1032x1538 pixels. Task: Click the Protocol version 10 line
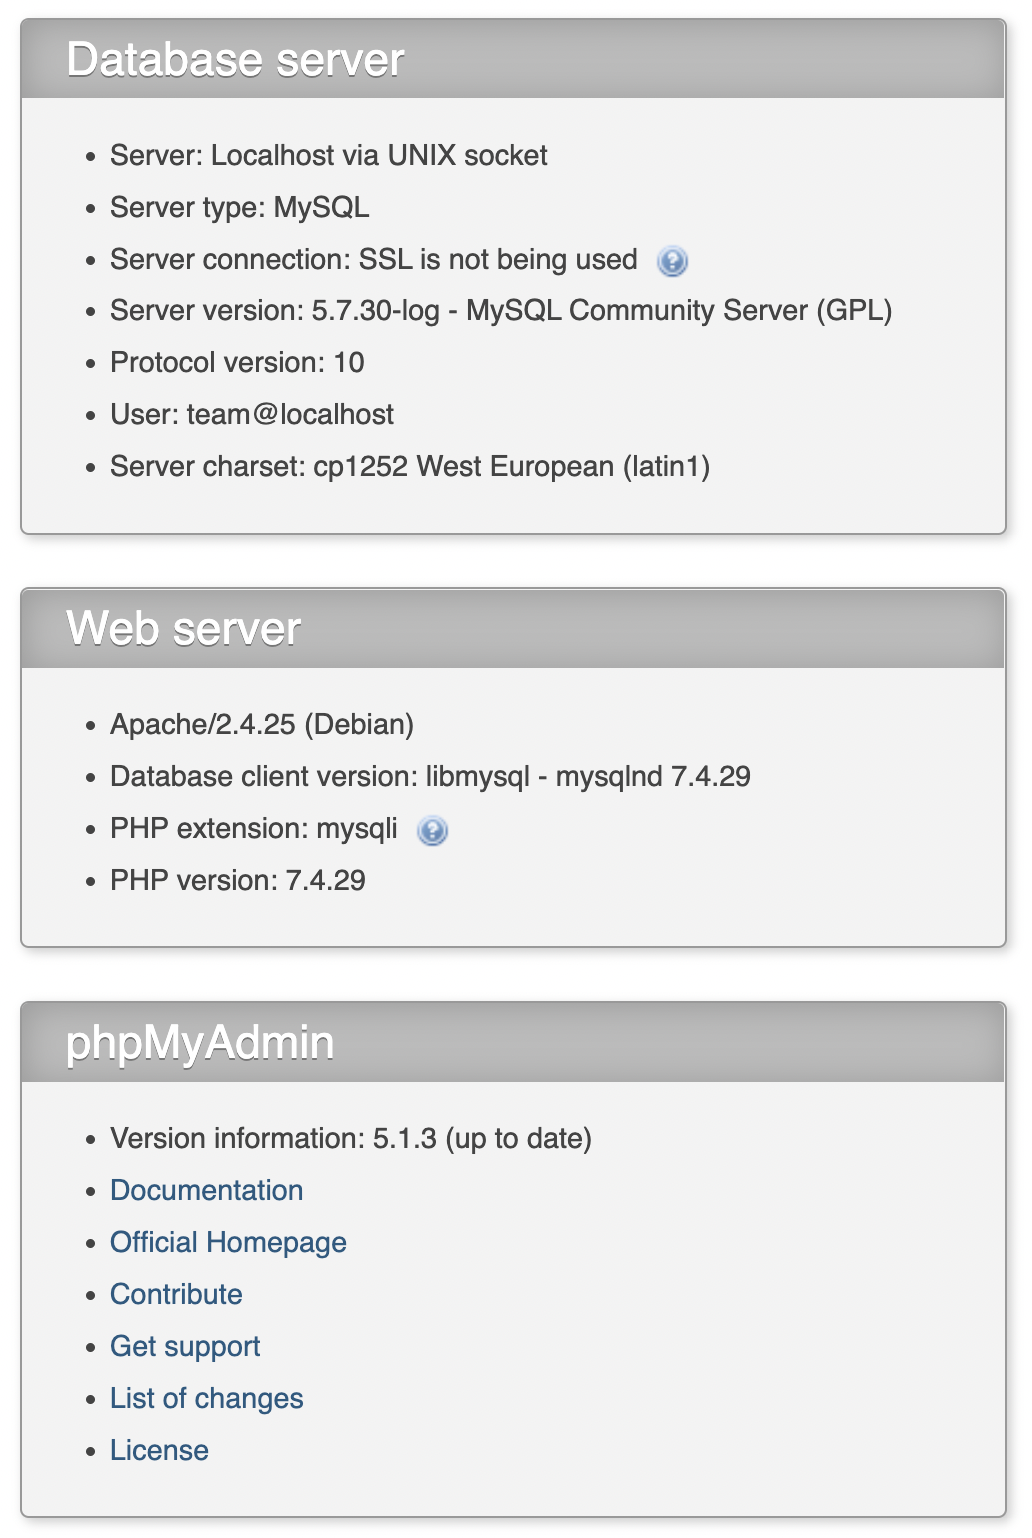click(x=239, y=362)
